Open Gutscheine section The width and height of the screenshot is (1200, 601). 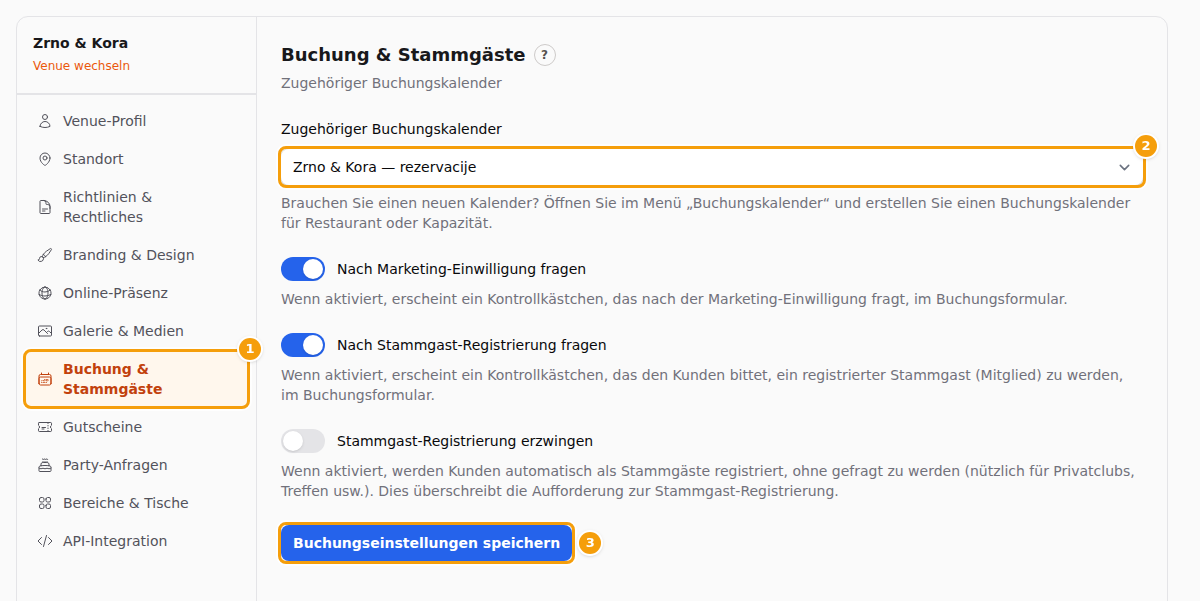click(x=136, y=427)
